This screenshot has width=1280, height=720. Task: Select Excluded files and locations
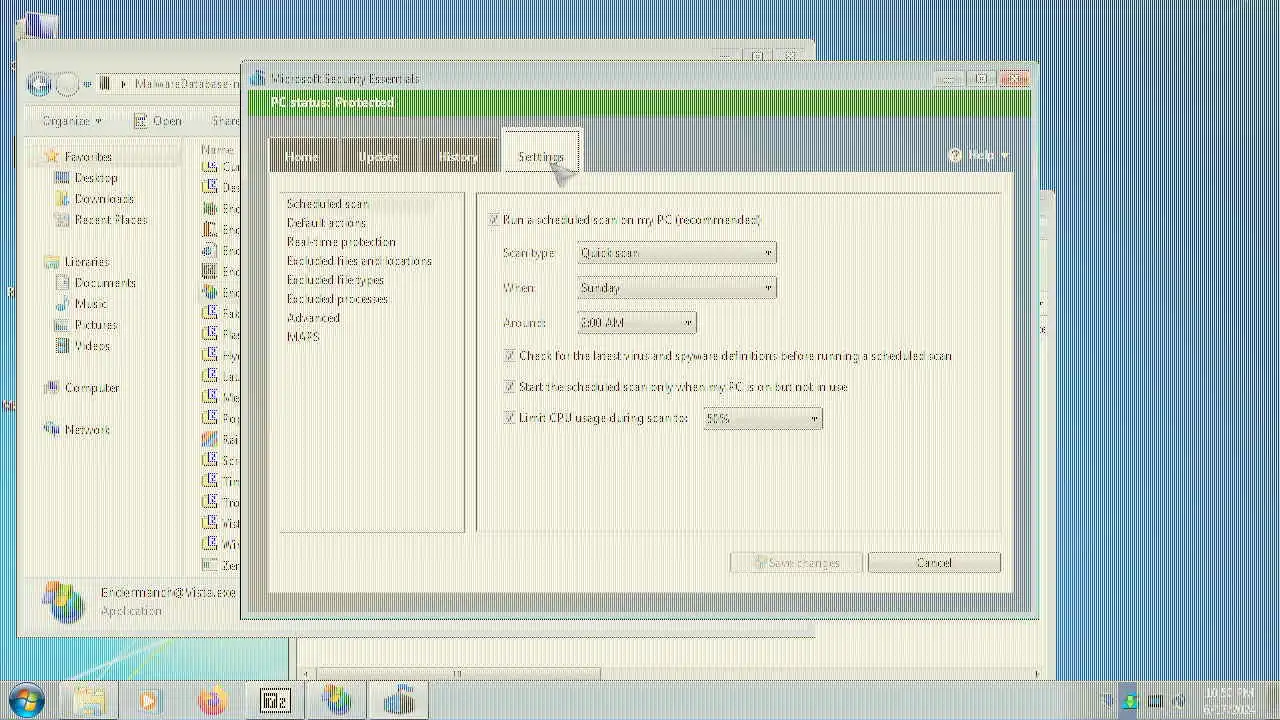[x=359, y=261]
